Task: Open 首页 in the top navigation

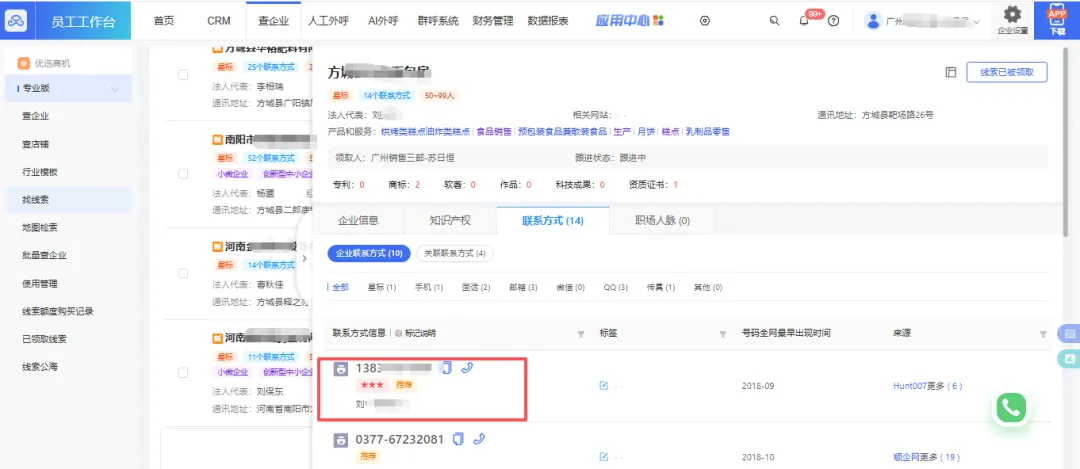Action: (164, 21)
